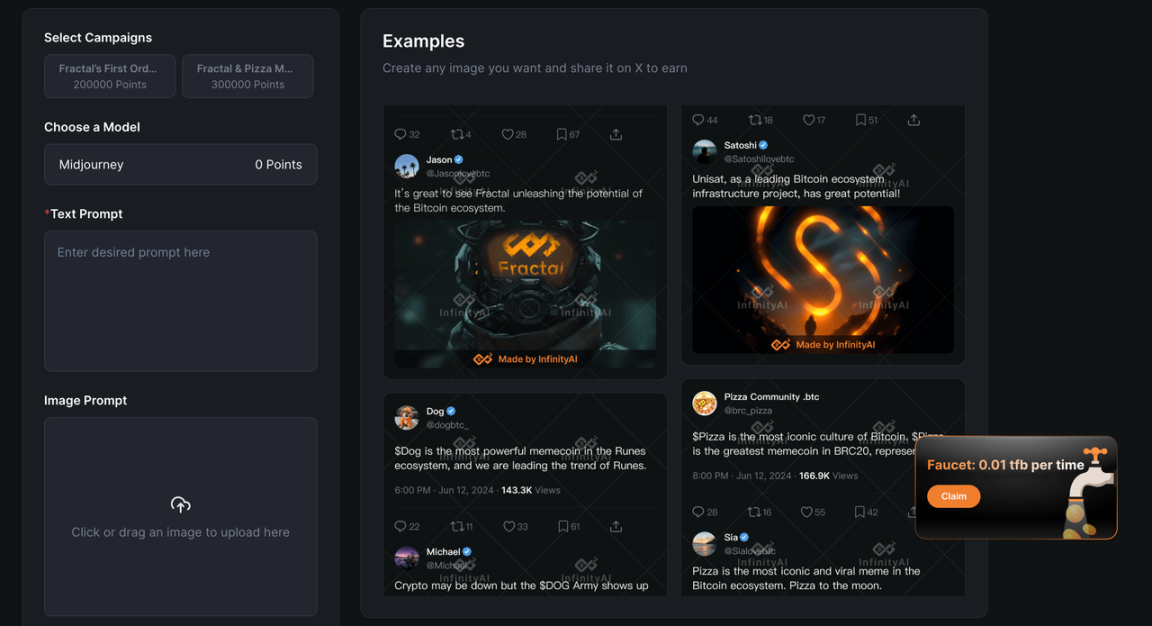1152x626 pixels.
Task: Select Fractal & Pizza M... campaign
Action: [x=247, y=76]
